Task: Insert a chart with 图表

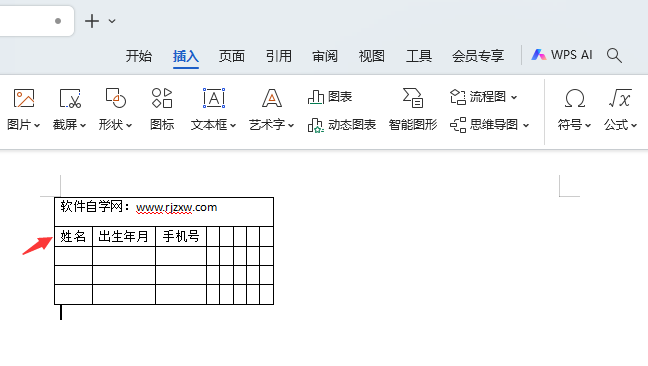Action: pyautogui.click(x=330, y=97)
